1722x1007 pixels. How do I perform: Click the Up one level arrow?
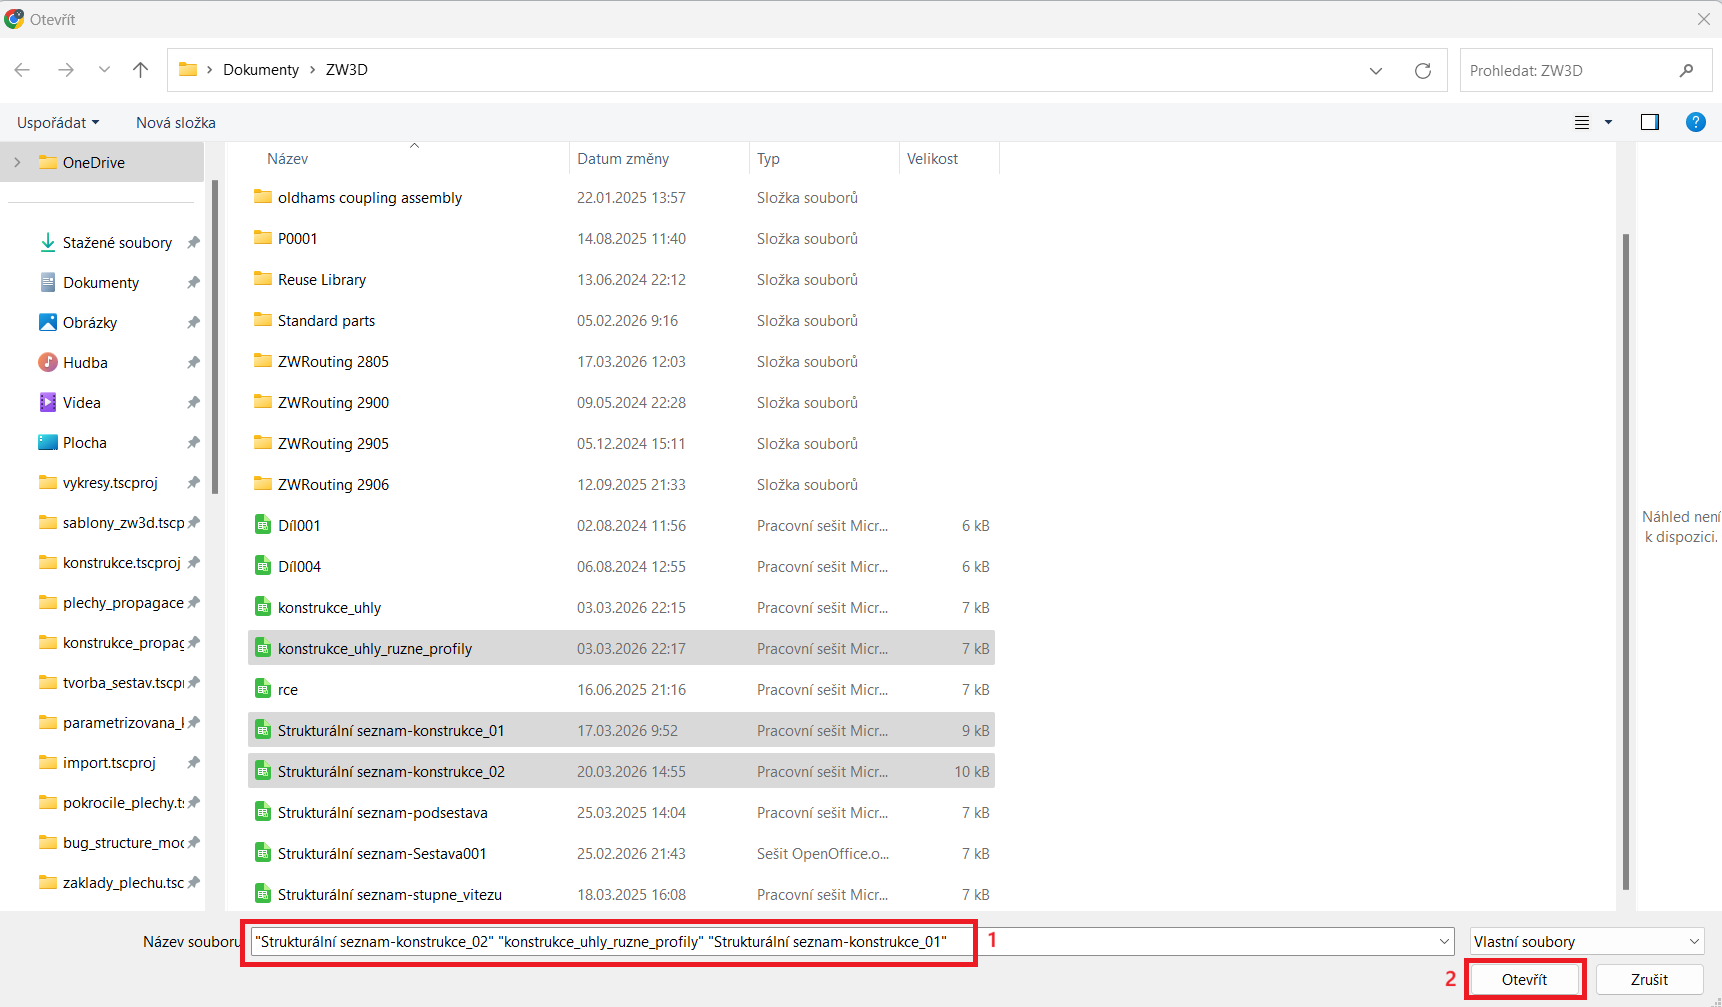(x=140, y=70)
